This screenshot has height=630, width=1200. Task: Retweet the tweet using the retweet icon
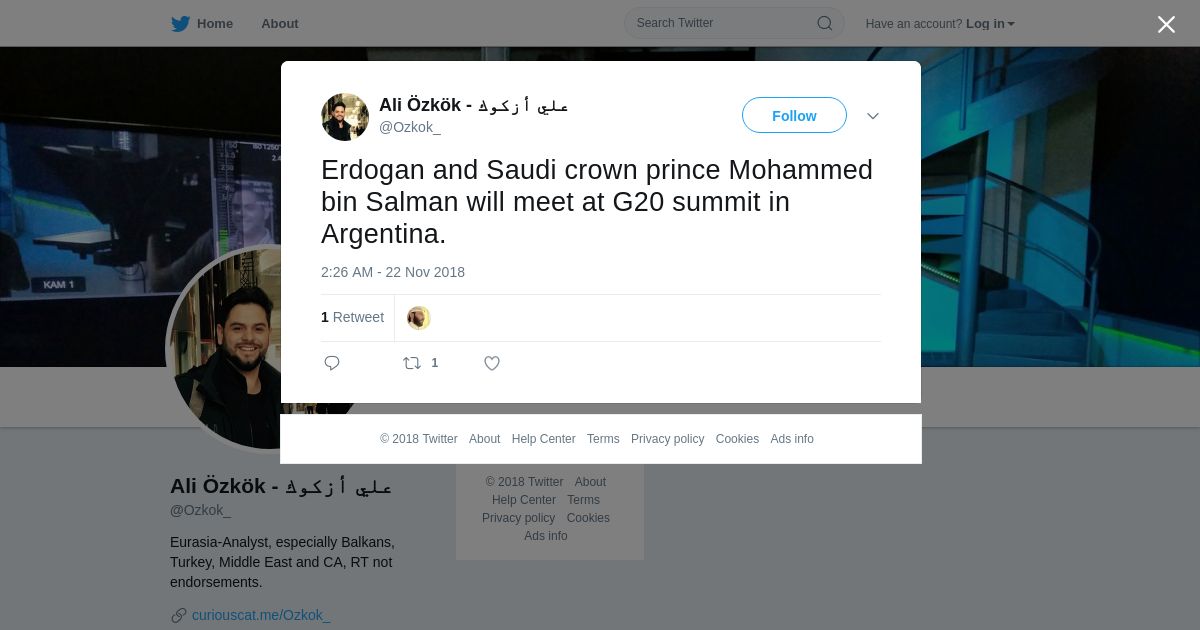(x=412, y=363)
